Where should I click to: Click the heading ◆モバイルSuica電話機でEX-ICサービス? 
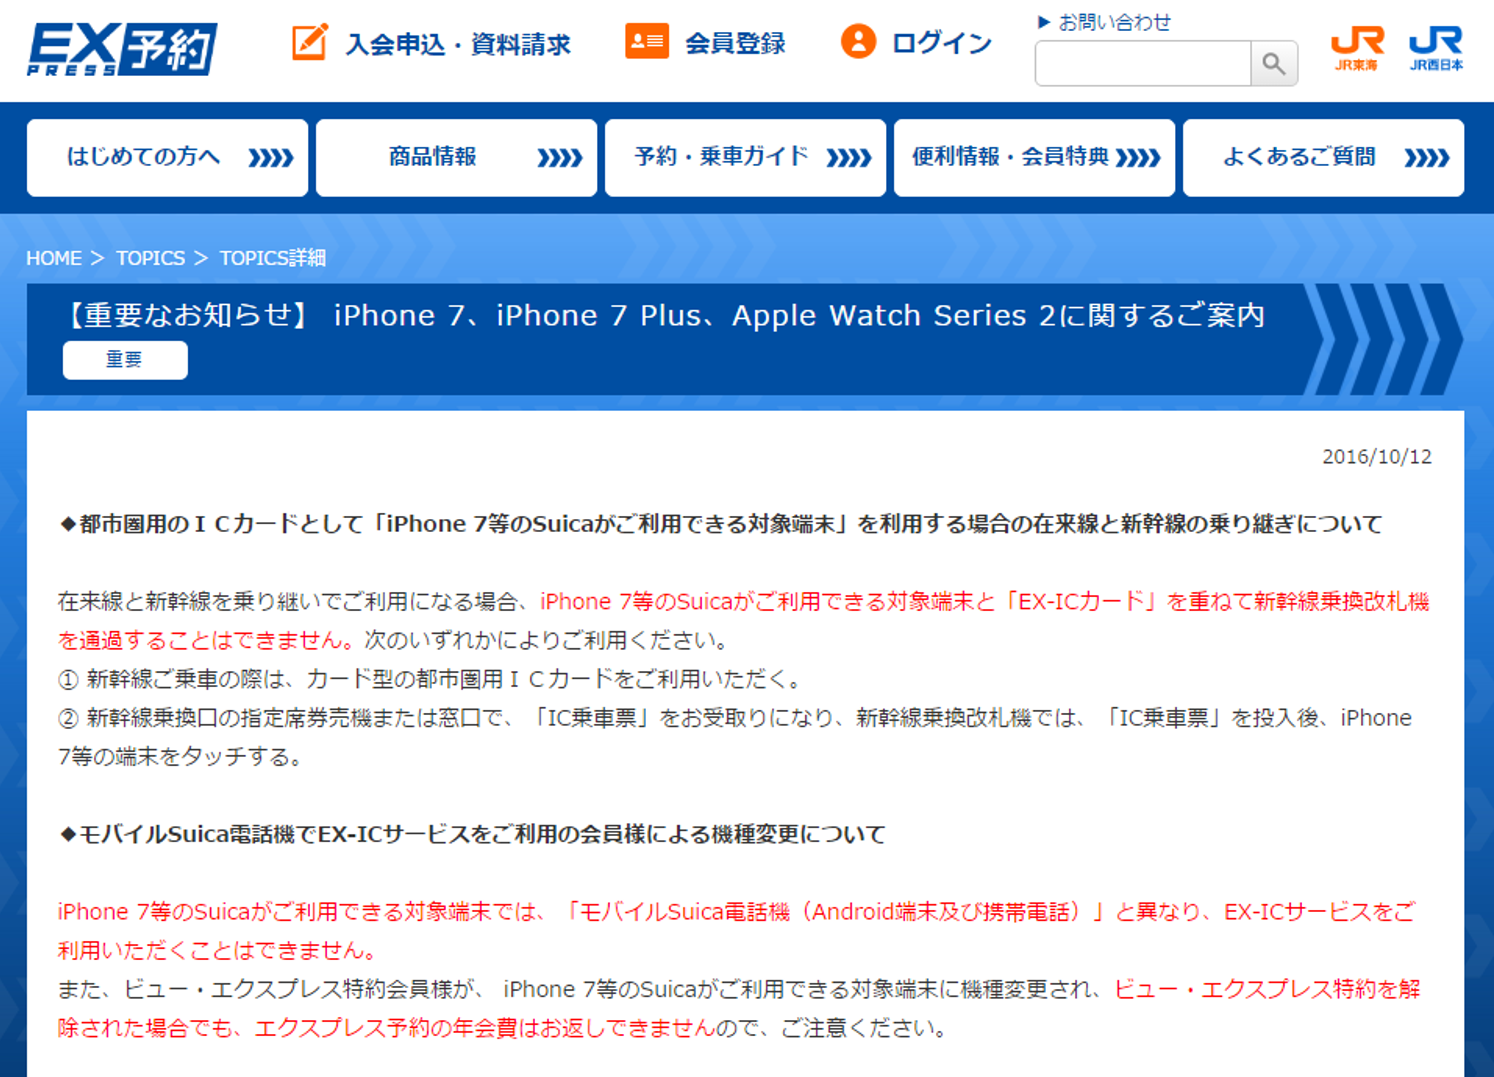tap(472, 834)
